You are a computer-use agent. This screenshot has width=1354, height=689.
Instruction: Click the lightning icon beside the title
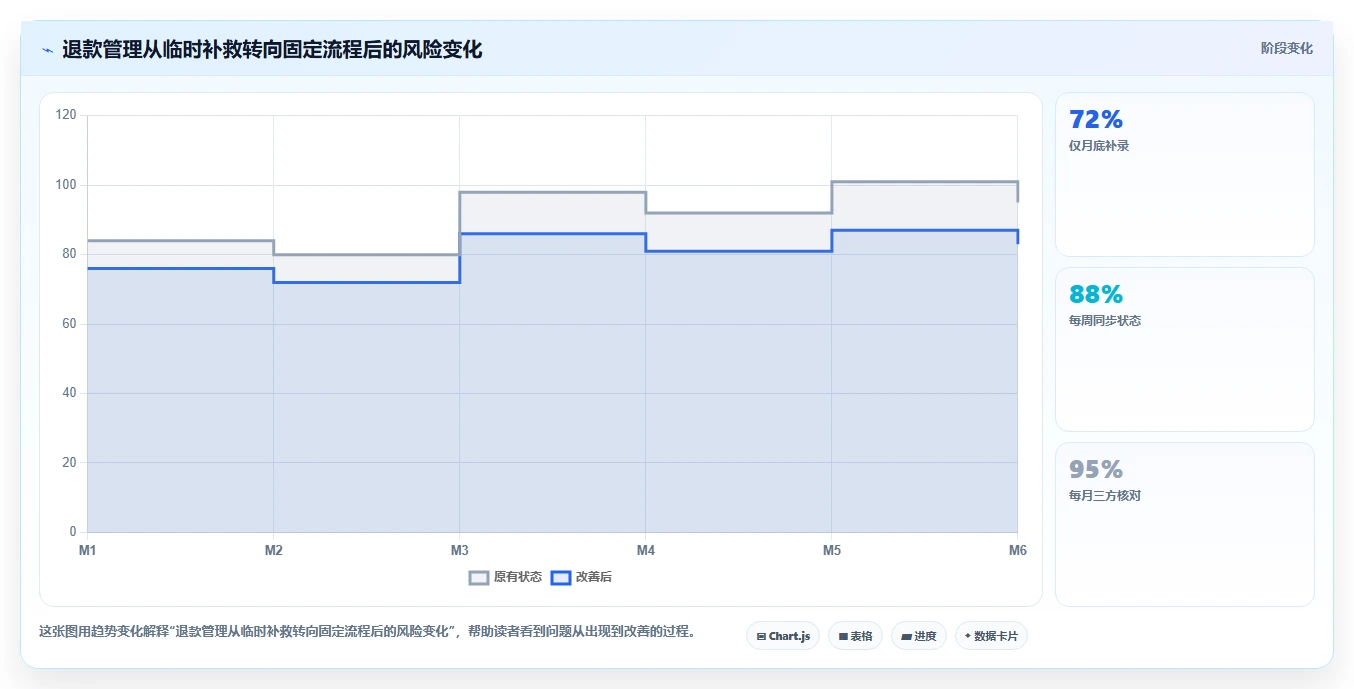(x=47, y=50)
